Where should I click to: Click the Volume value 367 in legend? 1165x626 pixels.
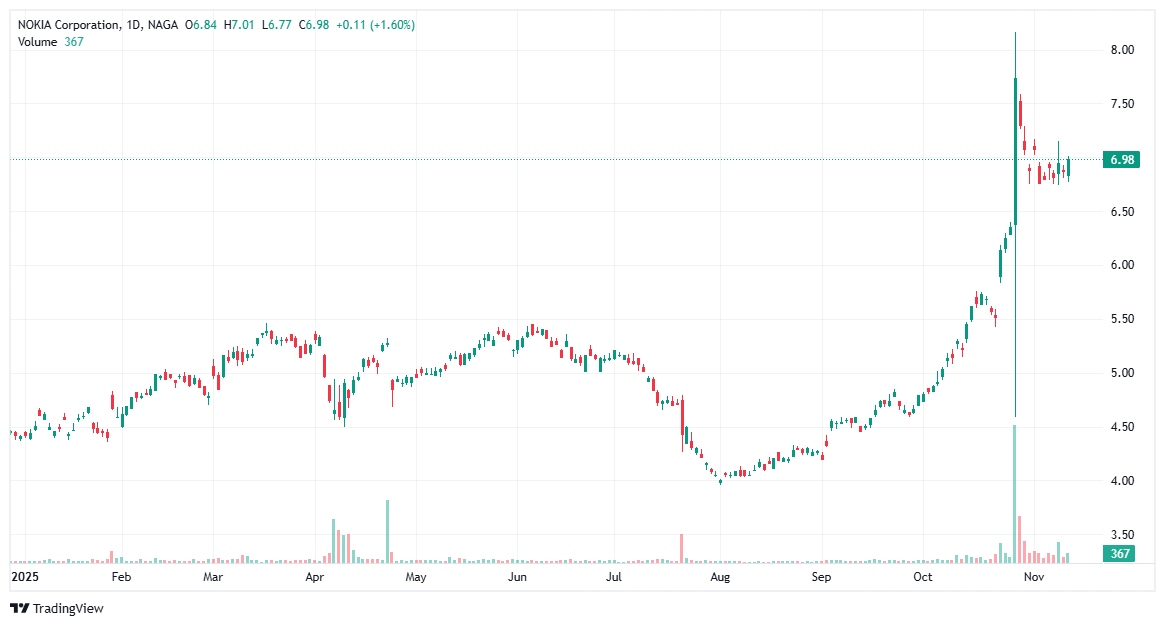tap(72, 42)
